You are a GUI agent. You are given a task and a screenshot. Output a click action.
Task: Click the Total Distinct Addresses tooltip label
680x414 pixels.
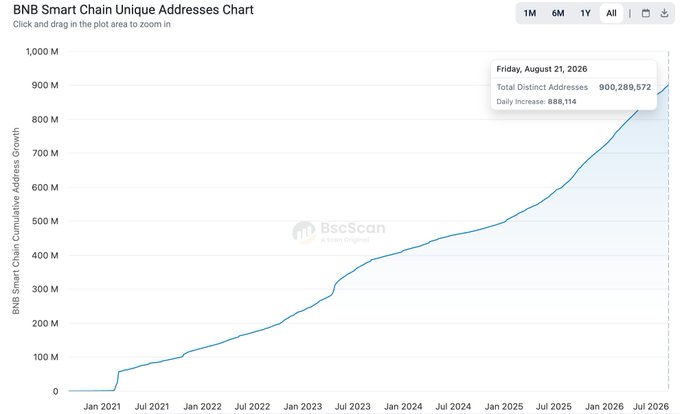point(542,87)
